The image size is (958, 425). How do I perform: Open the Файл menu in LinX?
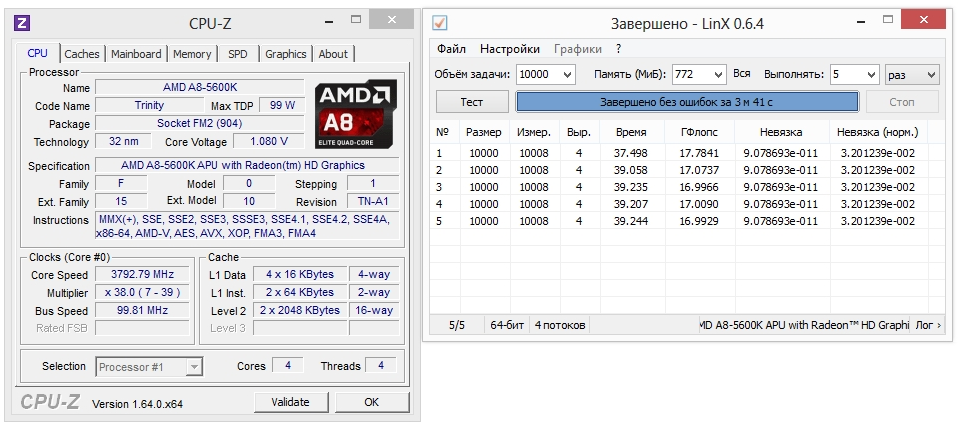pos(452,49)
